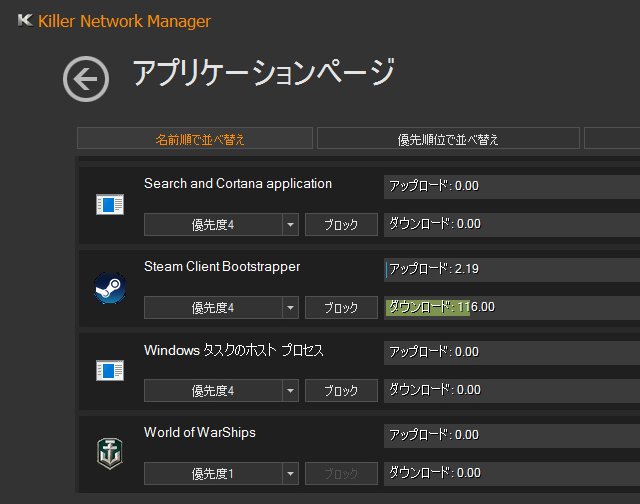Click the Steam Client Bootstrapper icon

click(108, 288)
